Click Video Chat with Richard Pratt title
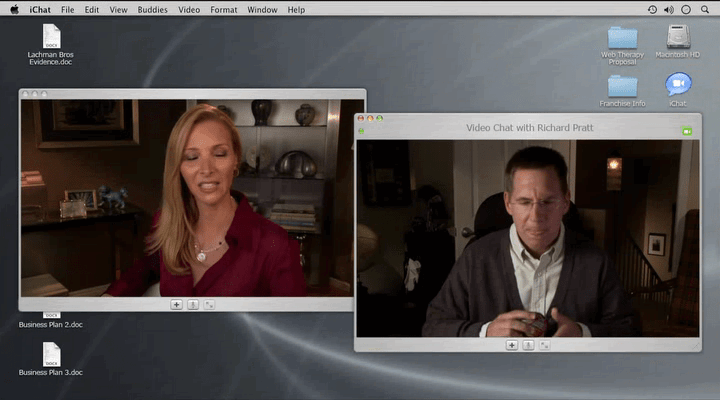Viewport: 720px width, 400px height. point(529,128)
